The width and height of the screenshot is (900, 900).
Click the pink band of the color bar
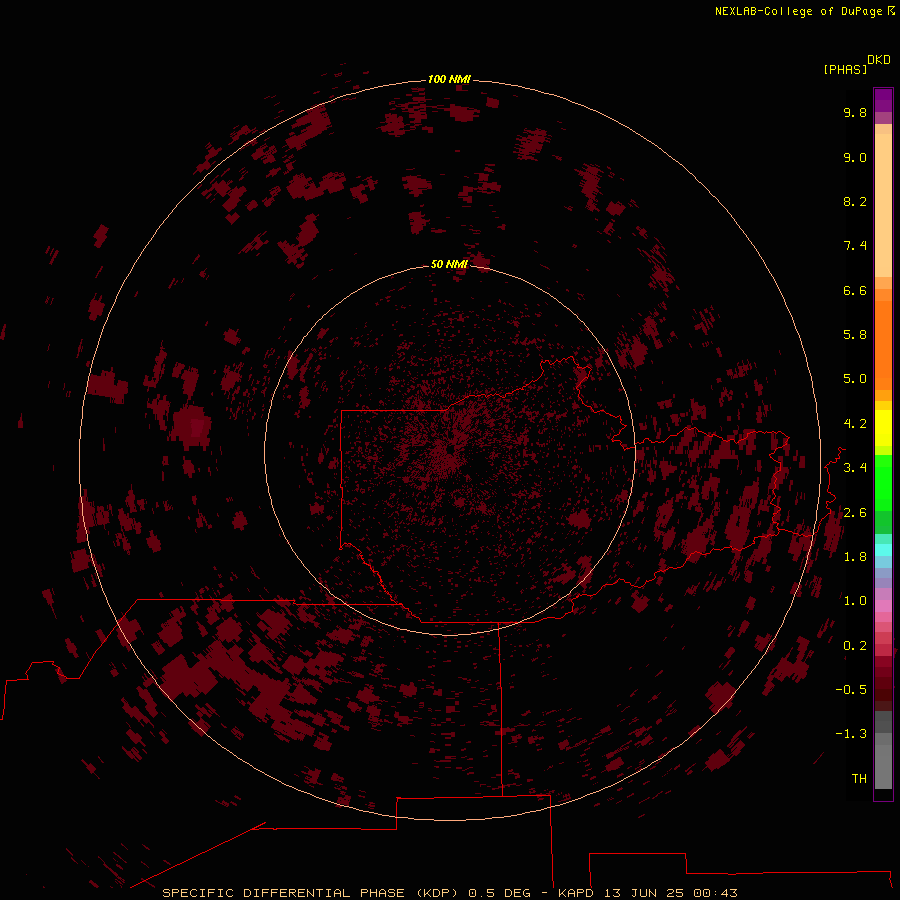[x=883, y=606]
